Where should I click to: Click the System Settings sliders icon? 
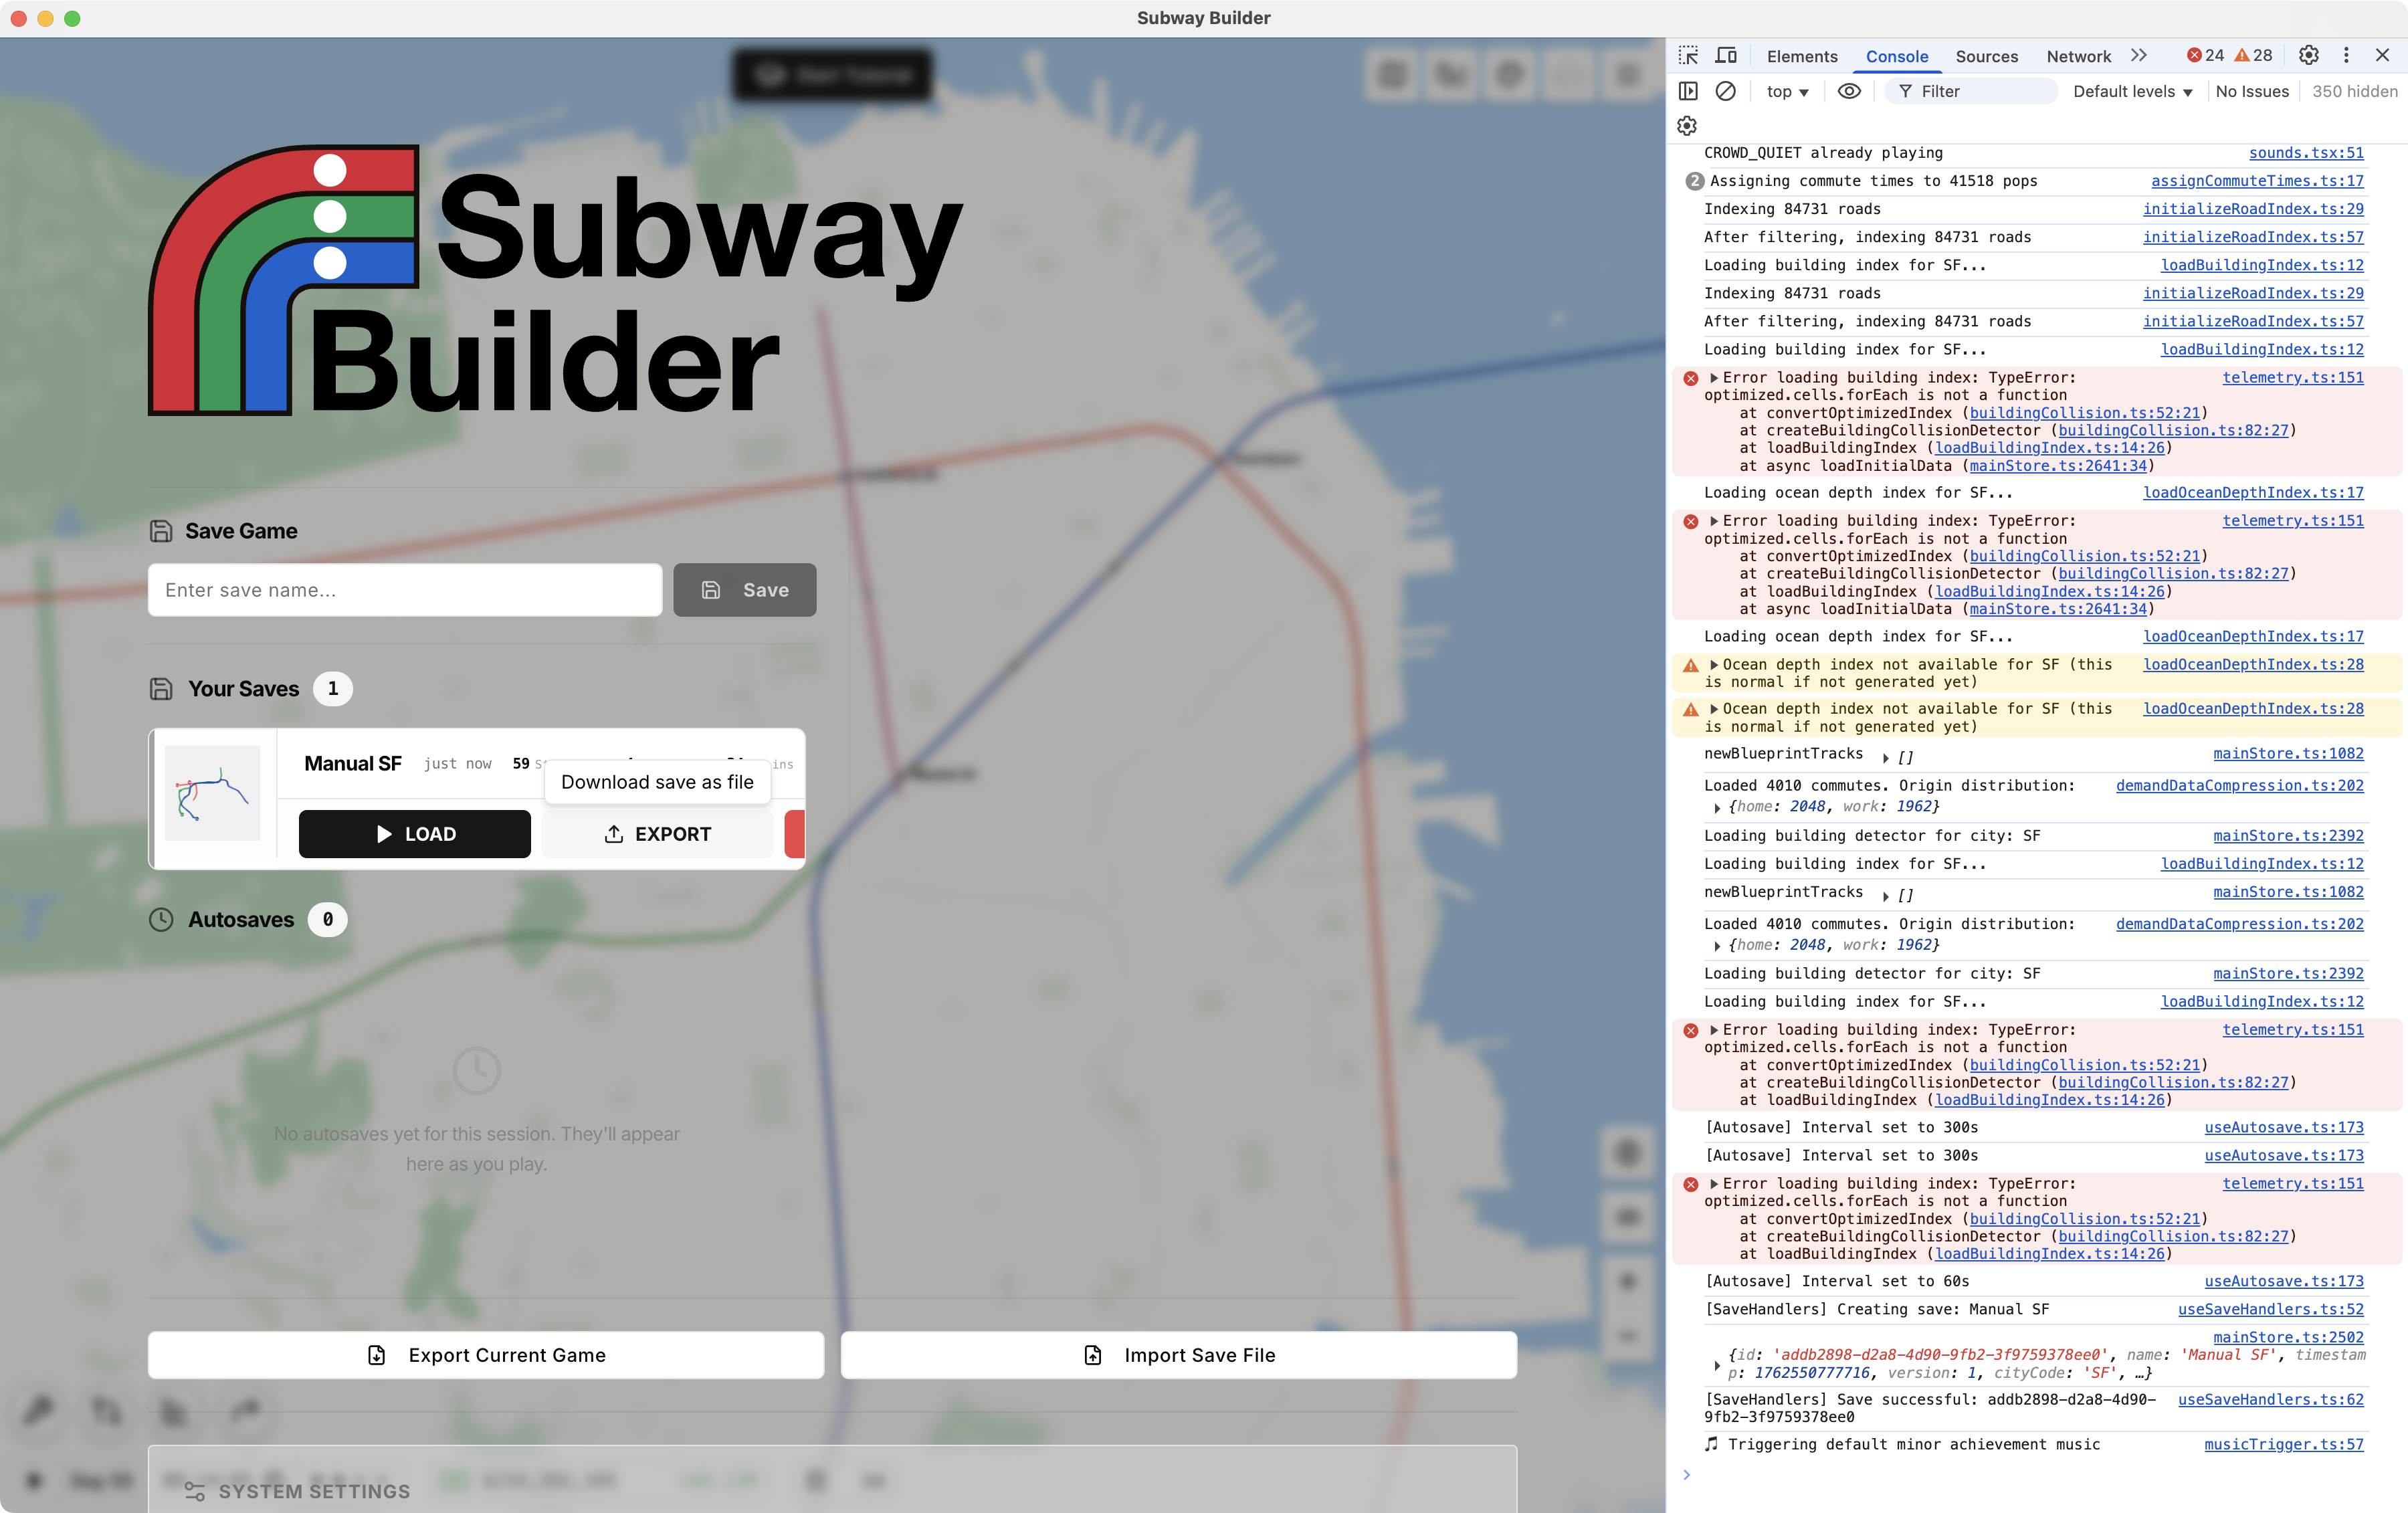point(195,1490)
